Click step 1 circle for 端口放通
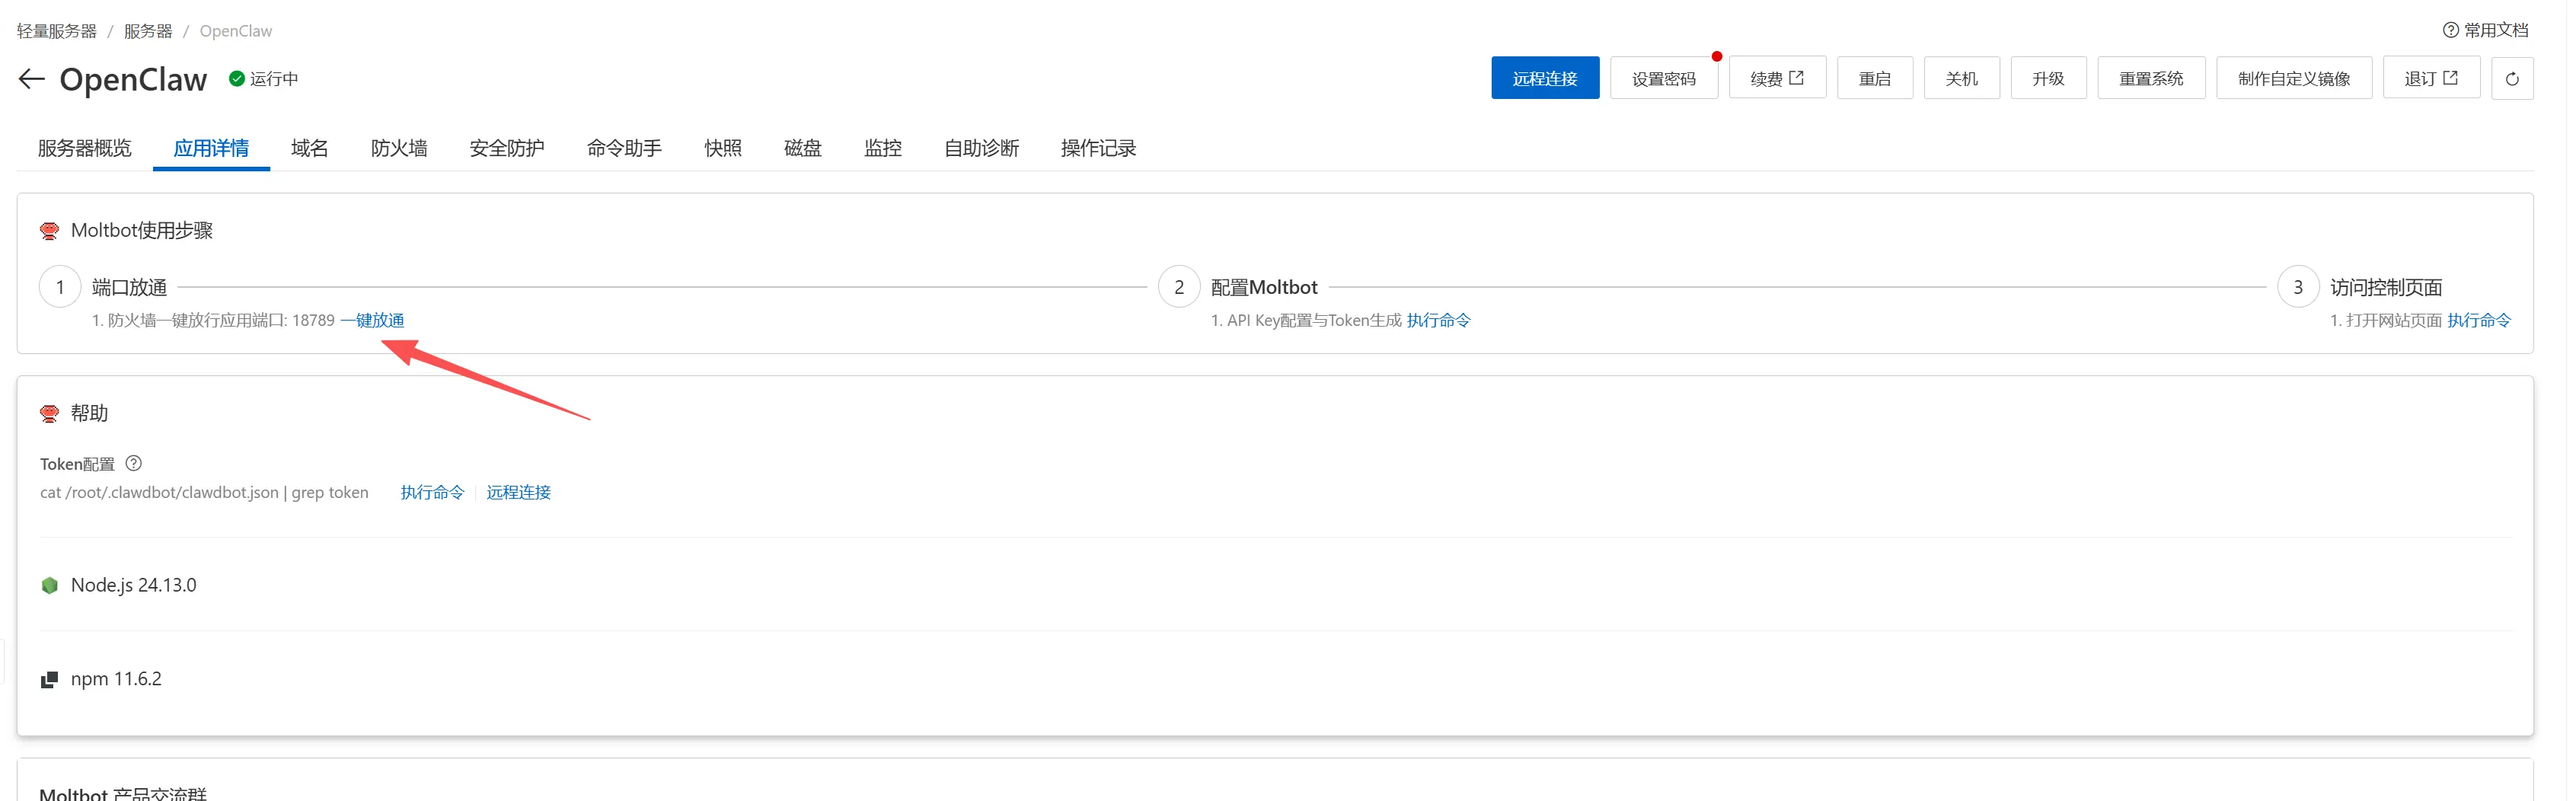 tap(60, 287)
